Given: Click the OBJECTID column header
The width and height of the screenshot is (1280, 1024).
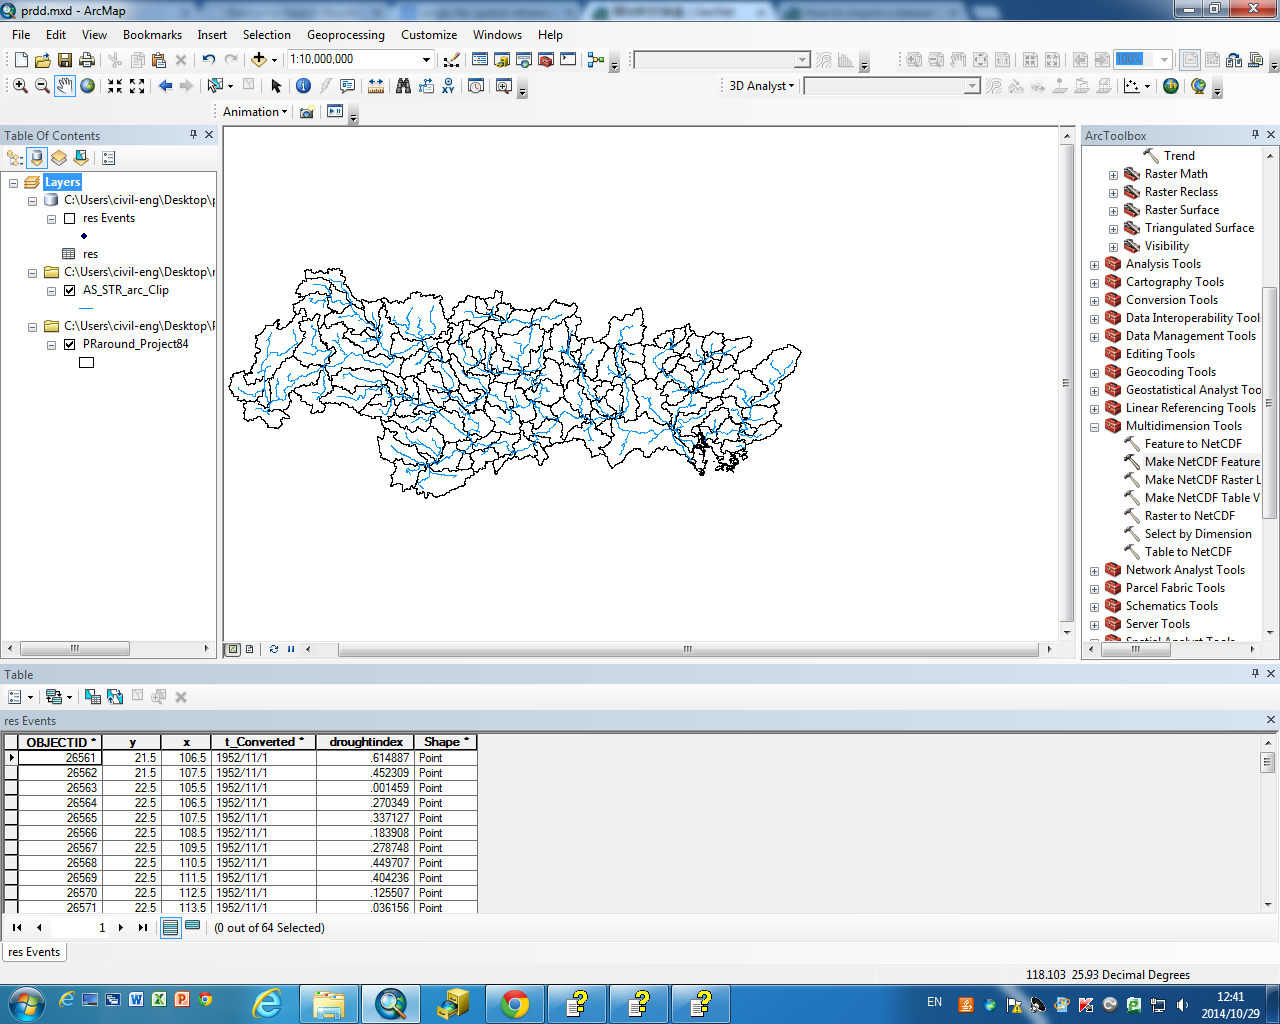Looking at the screenshot, I should pyautogui.click(x=60, y=742).
